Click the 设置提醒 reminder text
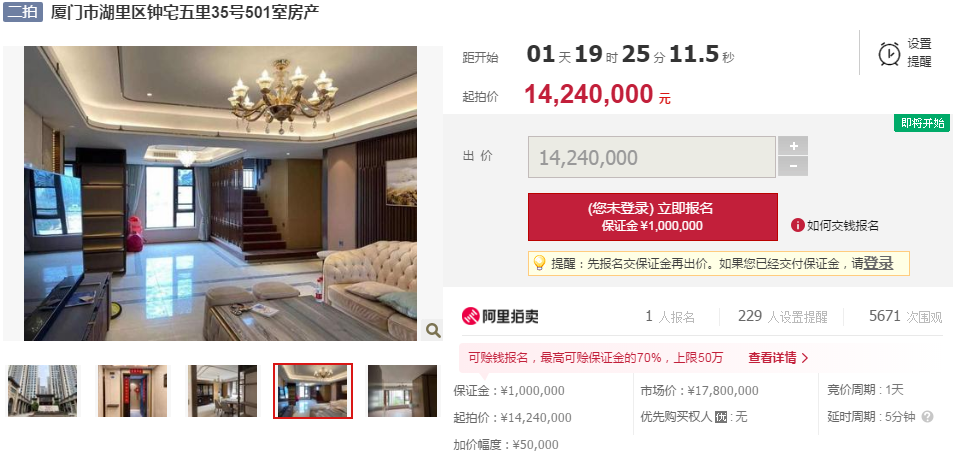The image size is (953, 456). pyautogui.click(x=920, y=53)
